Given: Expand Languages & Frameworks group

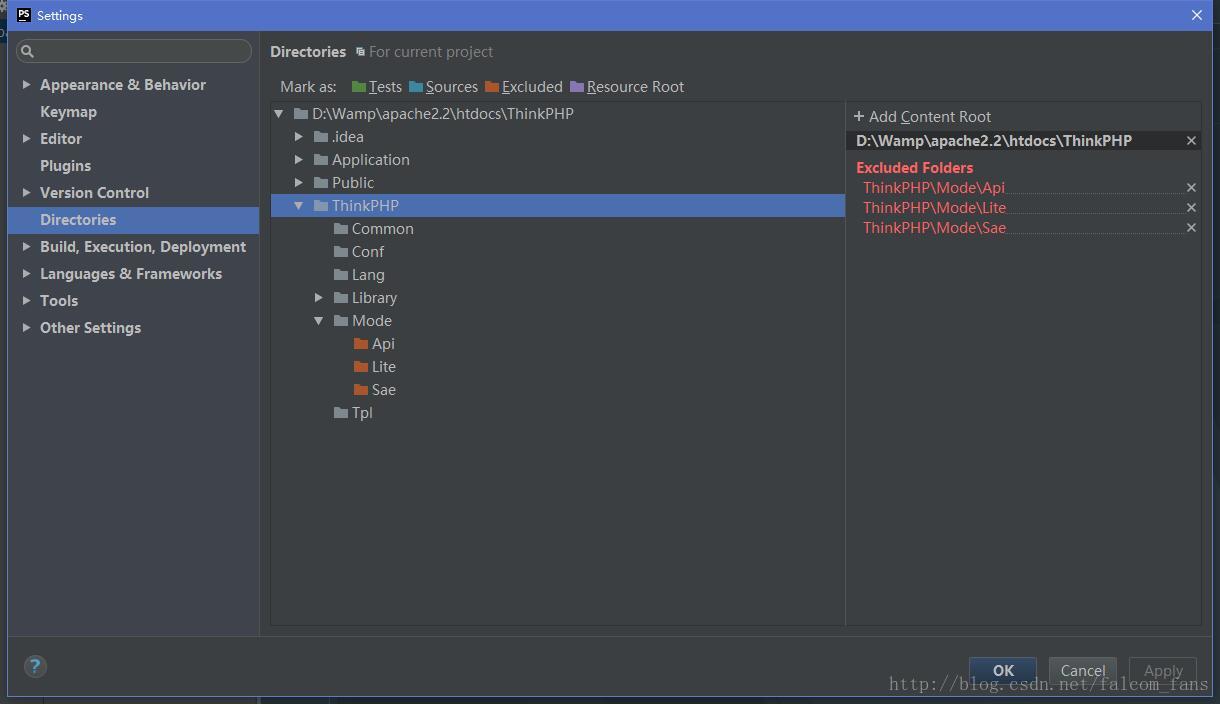Looking at the screenshot, I should click(x=26, y=274).
